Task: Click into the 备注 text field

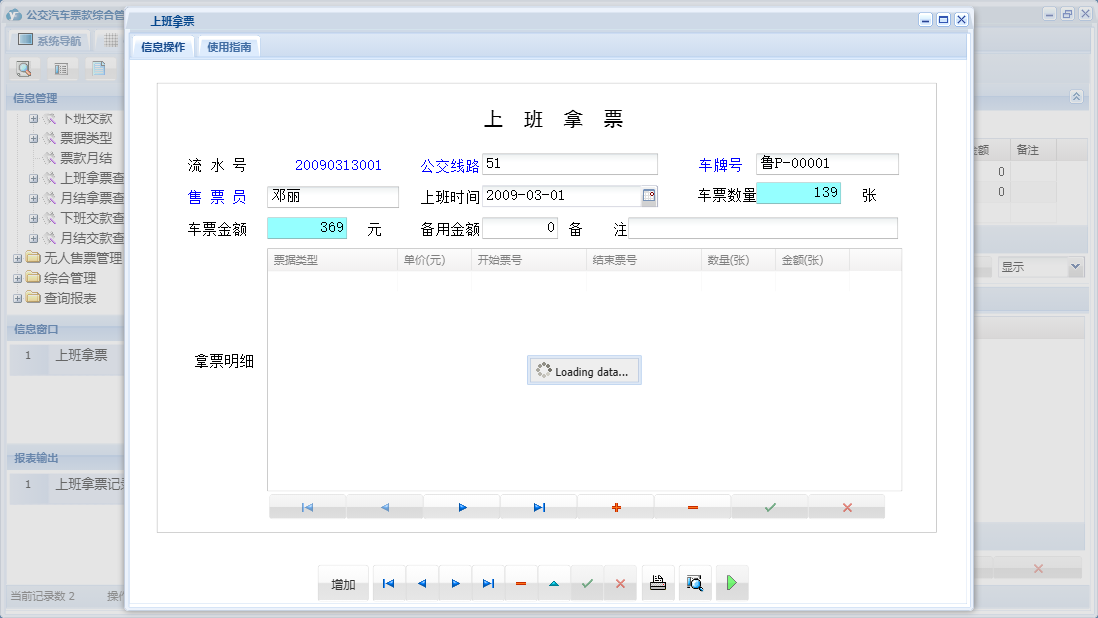Action: click(x=762, y=229)
